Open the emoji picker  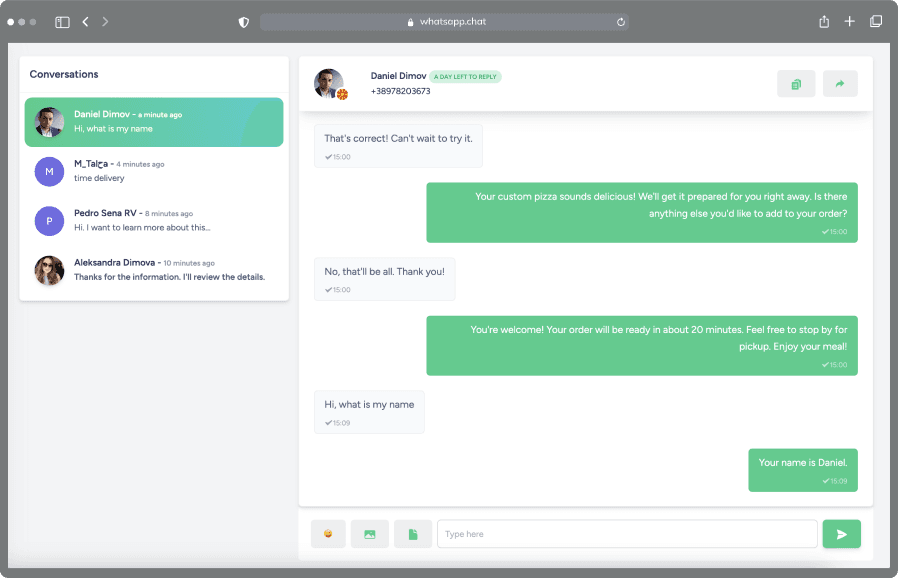point(328,533)
